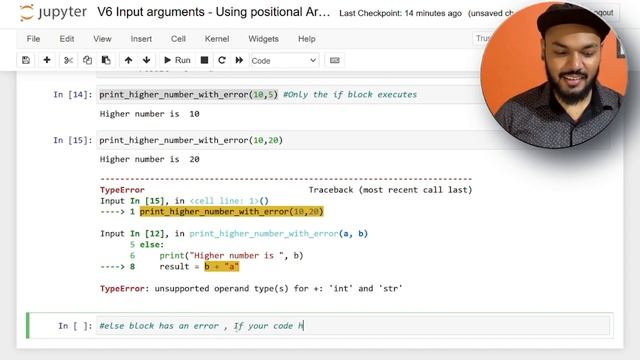Screen dimensions: 640x360
Task: Insert a cell below with plus icon
Action: point(47,60)
